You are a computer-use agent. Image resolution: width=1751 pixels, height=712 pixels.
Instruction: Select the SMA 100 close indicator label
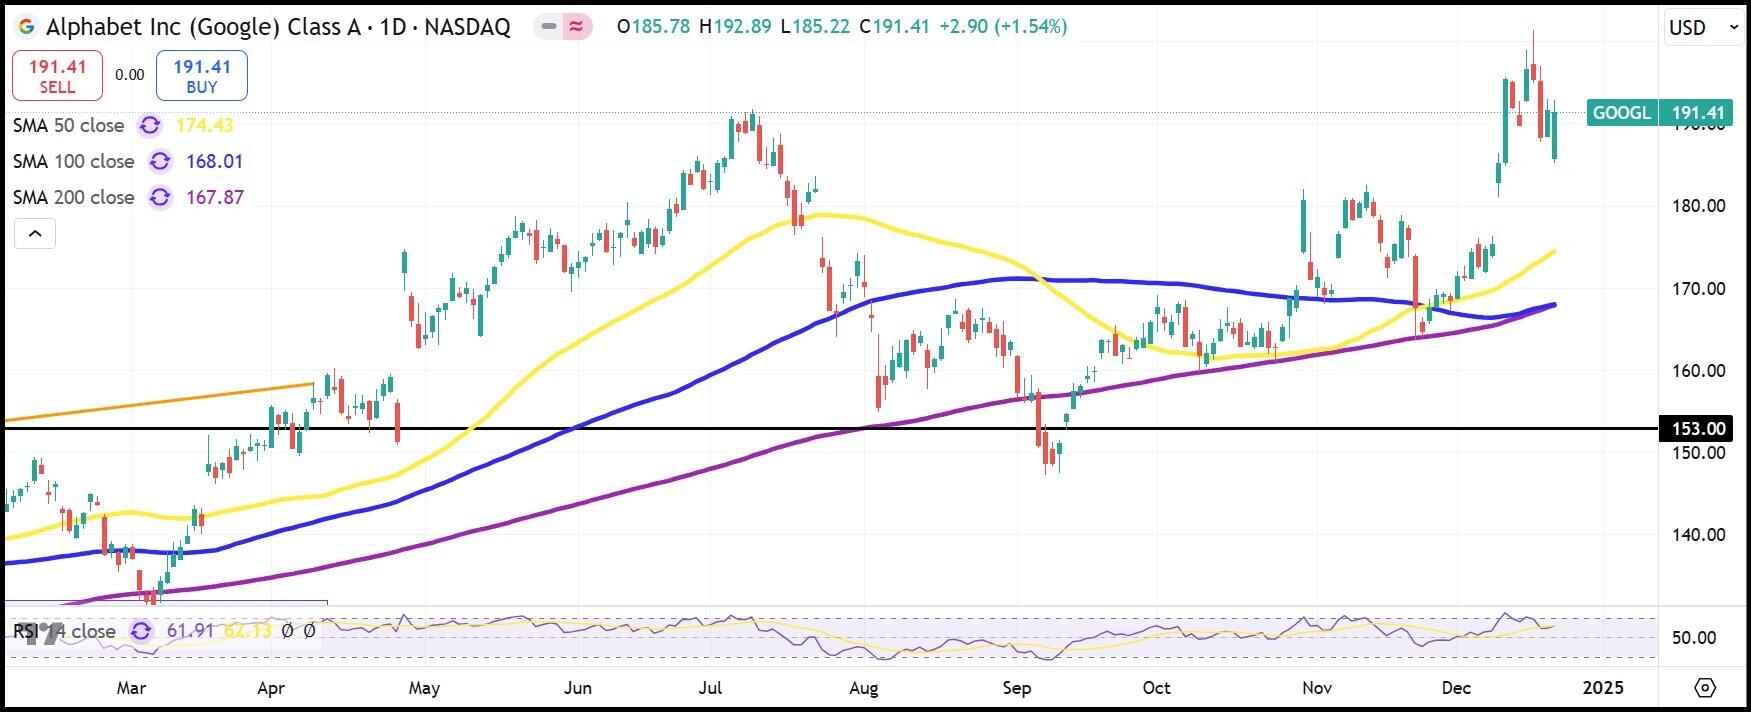click(x=74, y=162)
